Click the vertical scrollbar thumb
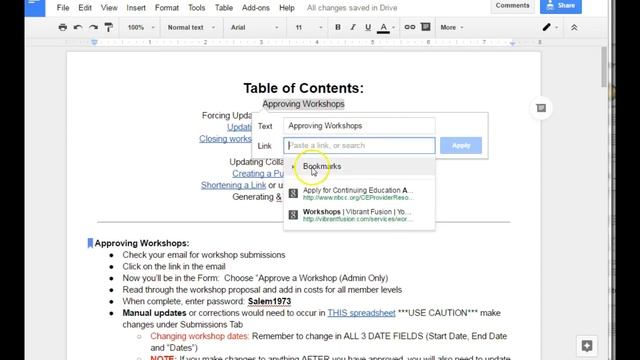This screenshot has width=640, height=360. (x=604, y=67)
